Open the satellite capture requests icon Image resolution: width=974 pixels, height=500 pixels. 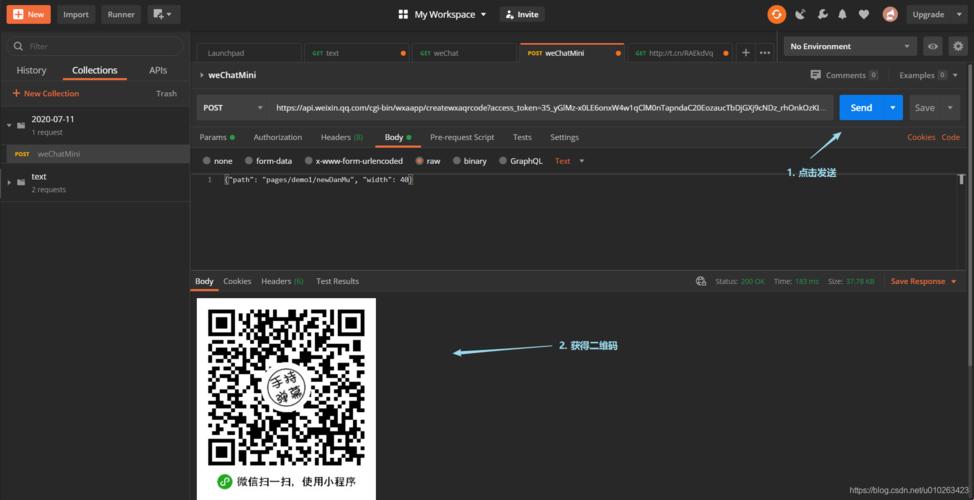tap(800, 14)
